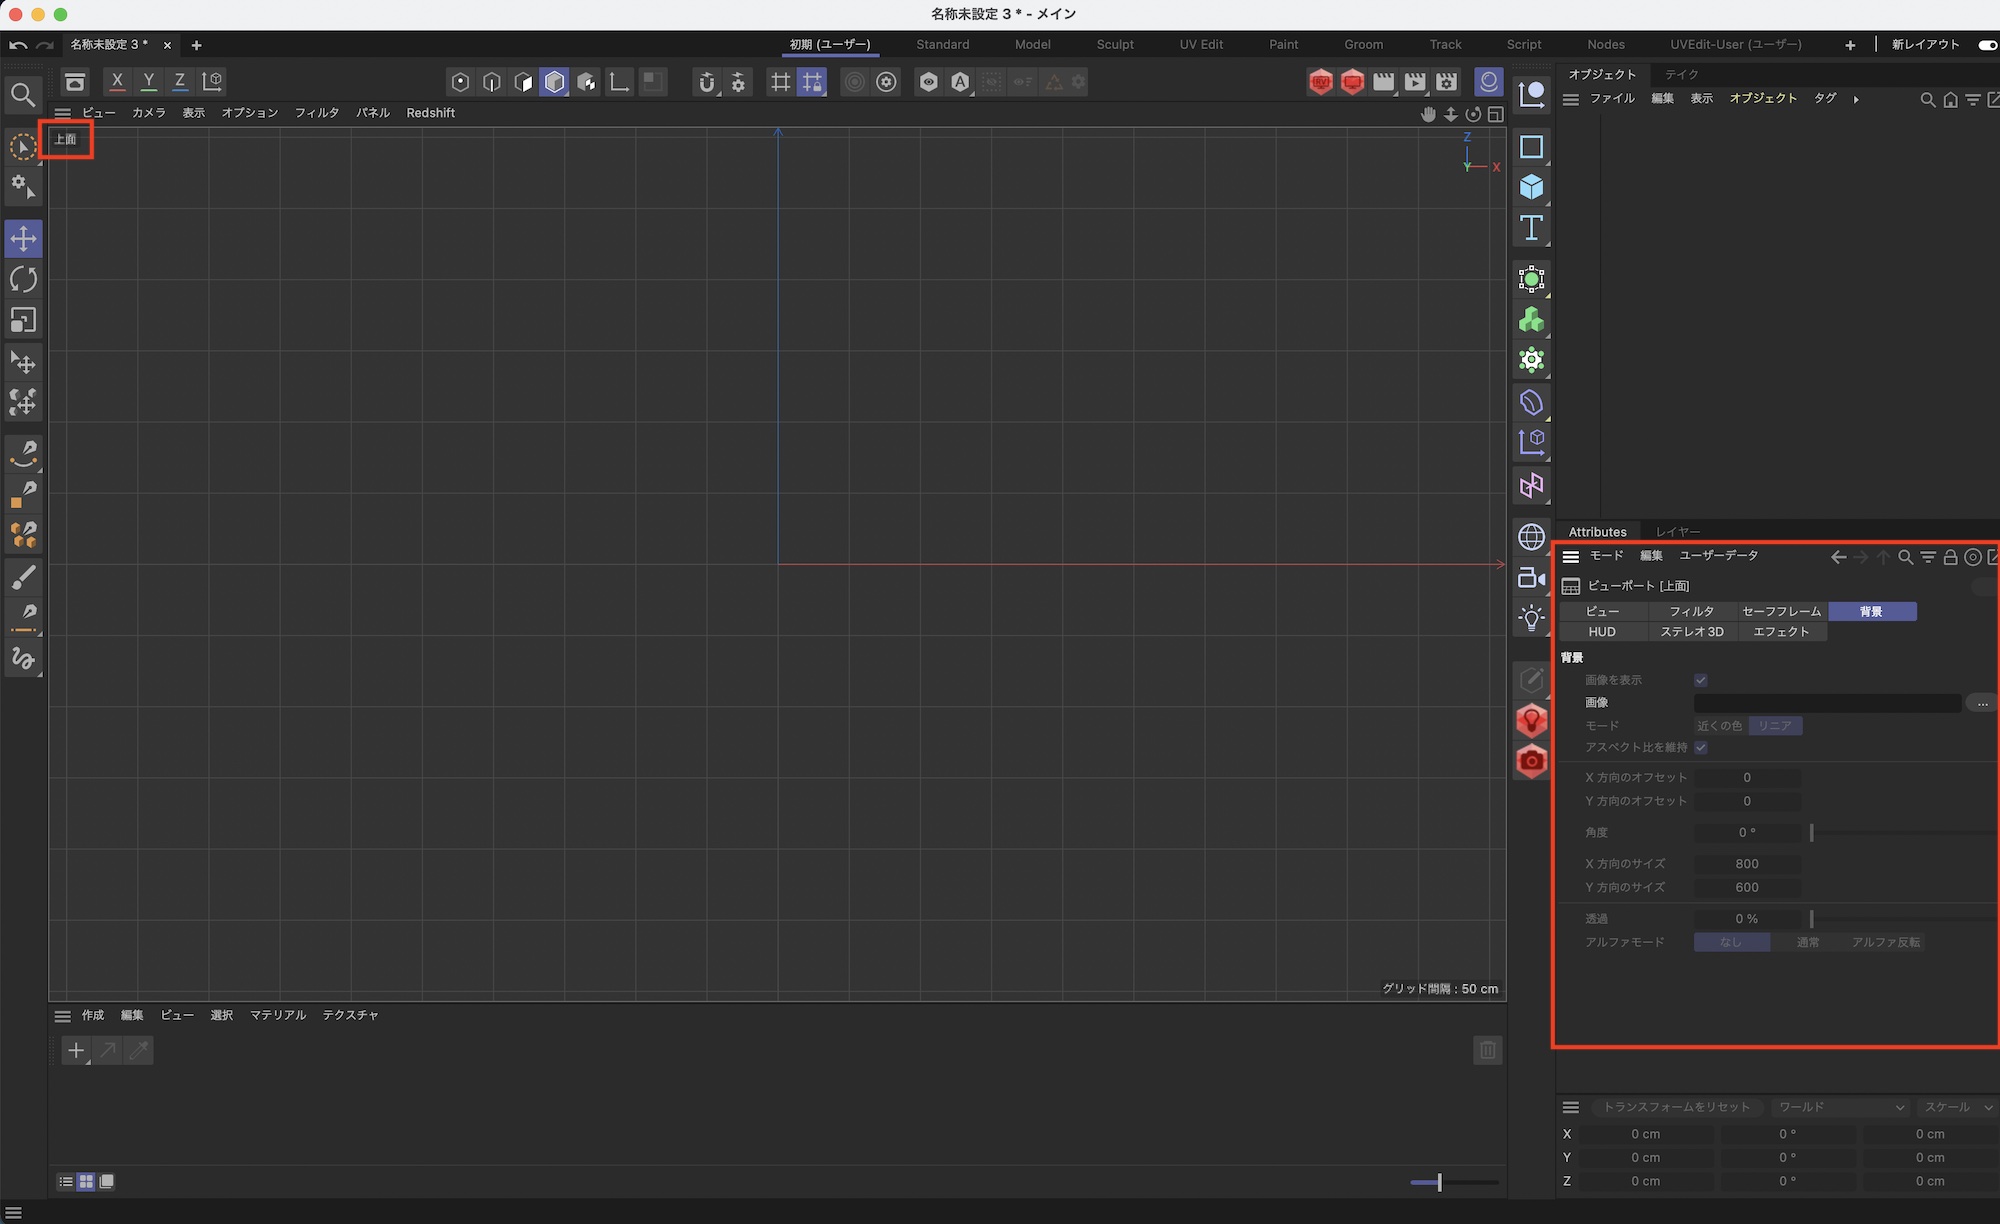Viewport: 2000px width, 1224px height.
Task: Uncheck the 画像を表示 checkbox
Action: click(x=1701, y=680)
